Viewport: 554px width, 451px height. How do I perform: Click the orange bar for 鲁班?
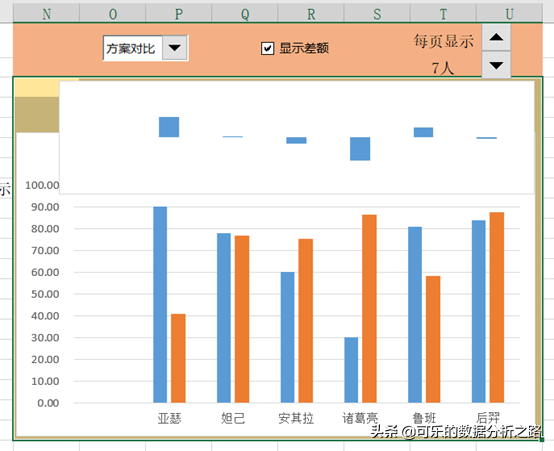tap(433, 339)
